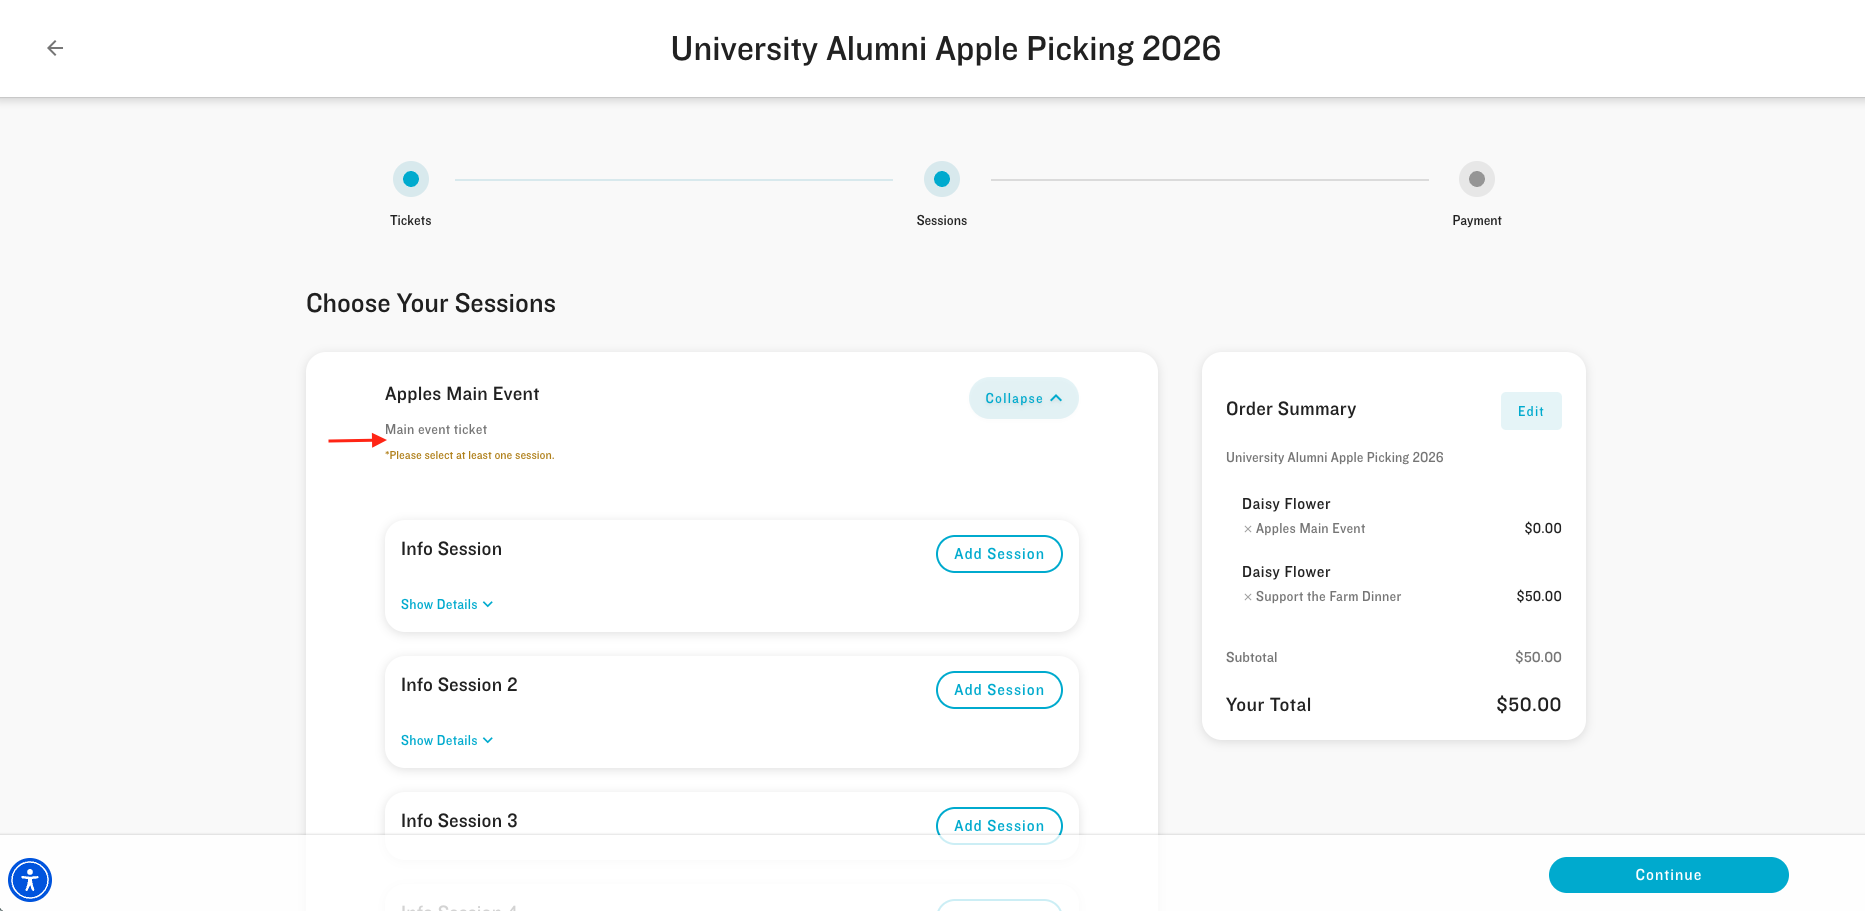Add Info Session 3

tap(998, 825)
